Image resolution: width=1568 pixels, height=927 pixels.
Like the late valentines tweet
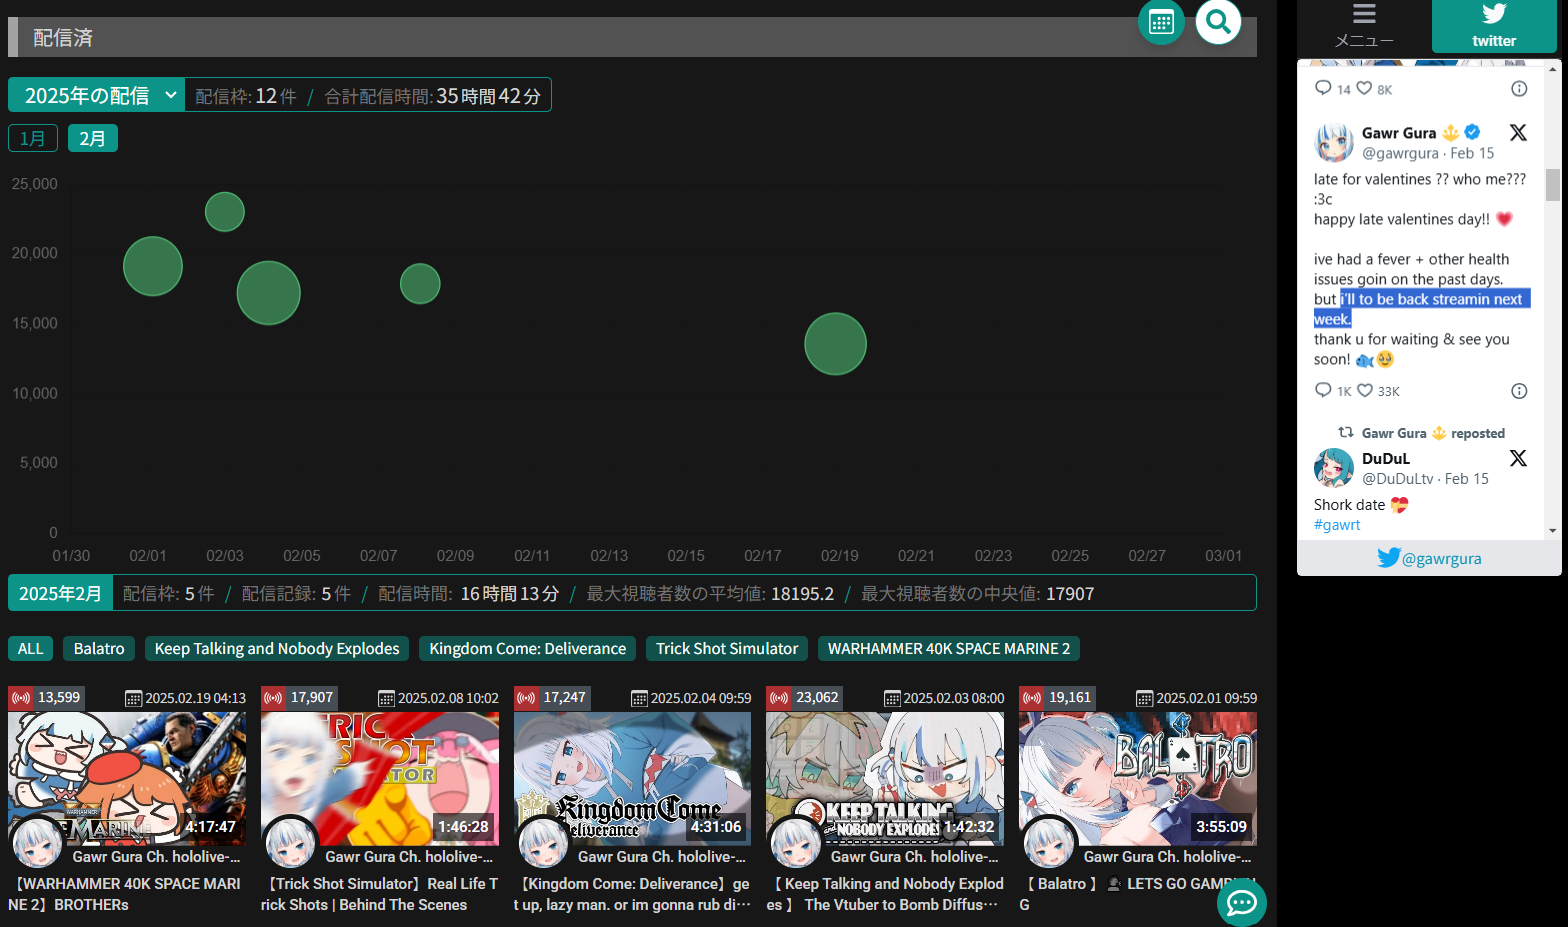click(1365, 390)
